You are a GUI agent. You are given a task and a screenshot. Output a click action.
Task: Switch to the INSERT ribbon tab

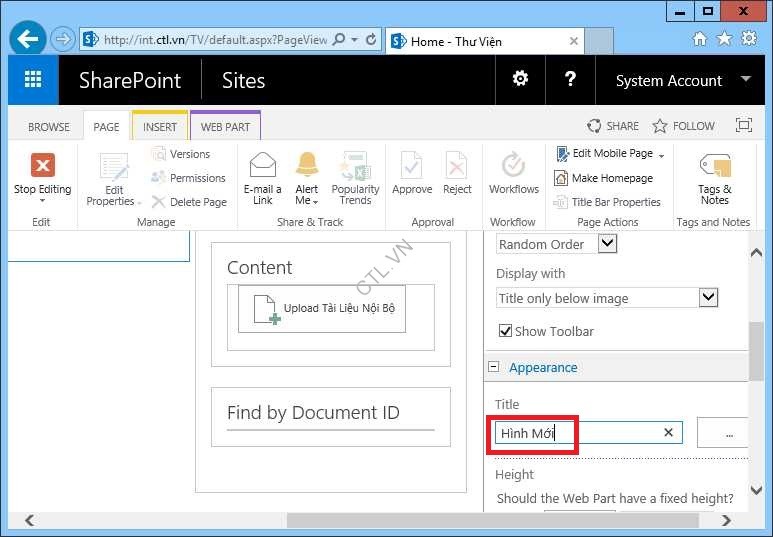tap(159, 127)
